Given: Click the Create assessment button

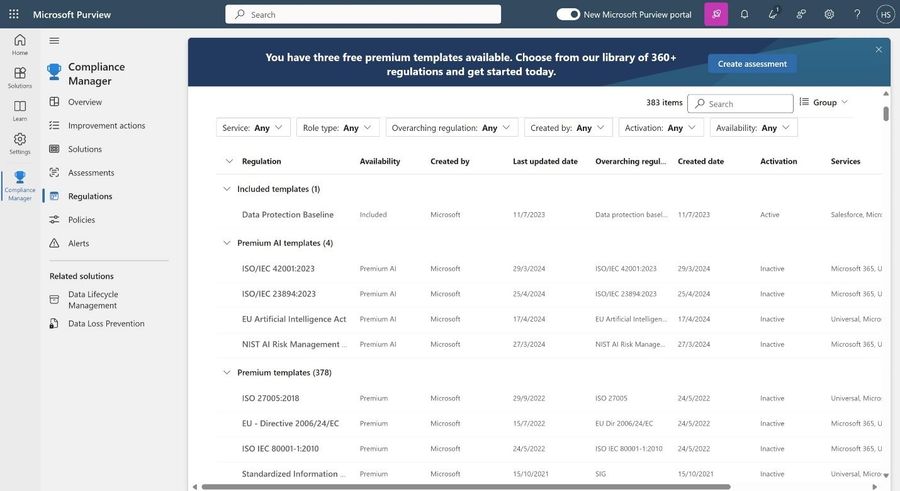Looking at the screenshot, I should pyautogui.click(x=752, y=64).
